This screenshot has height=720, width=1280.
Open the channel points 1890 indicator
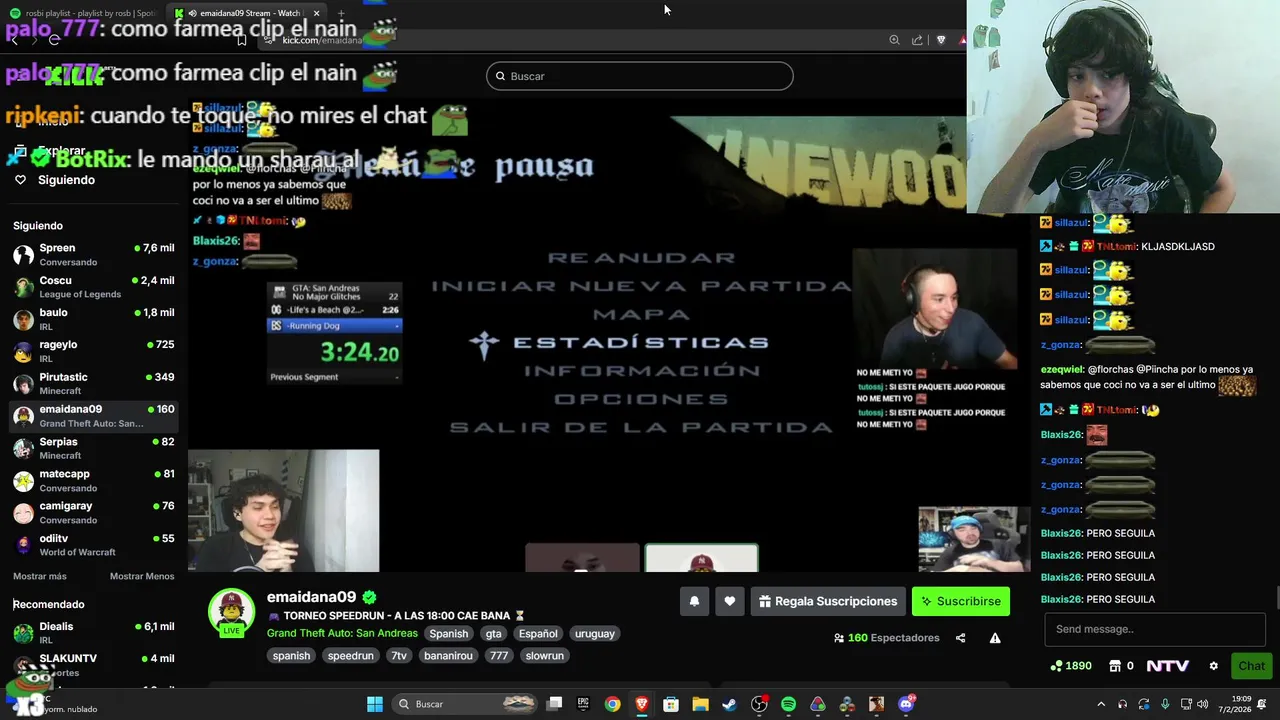(1071, 666)
